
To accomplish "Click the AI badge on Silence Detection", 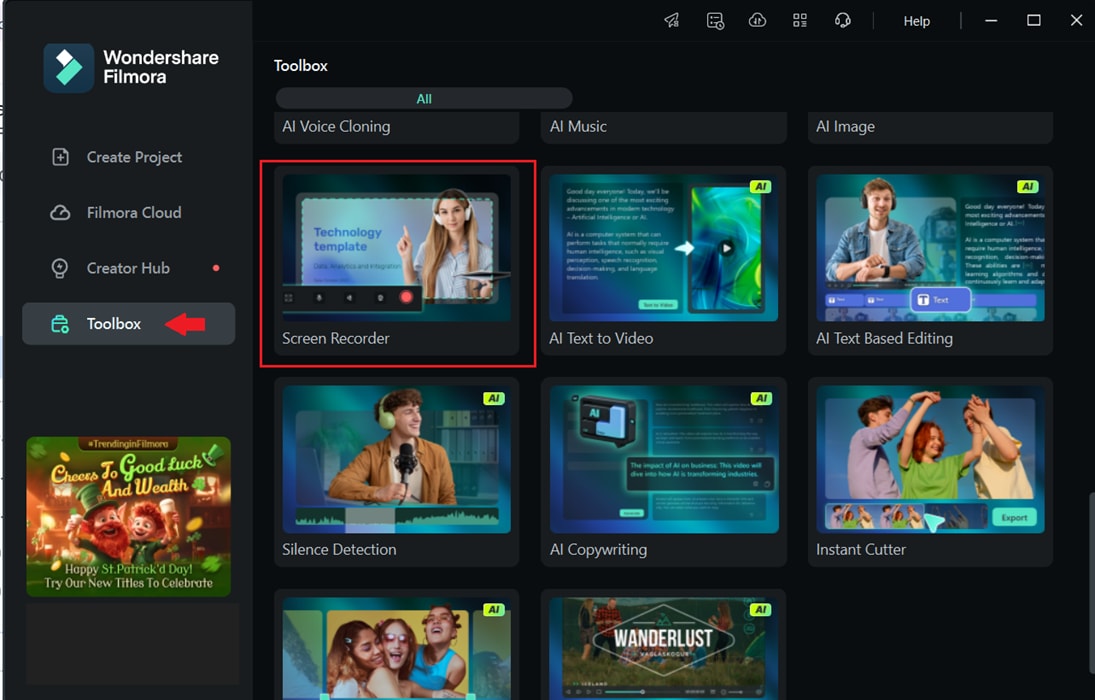I will (x=494, y=398).
